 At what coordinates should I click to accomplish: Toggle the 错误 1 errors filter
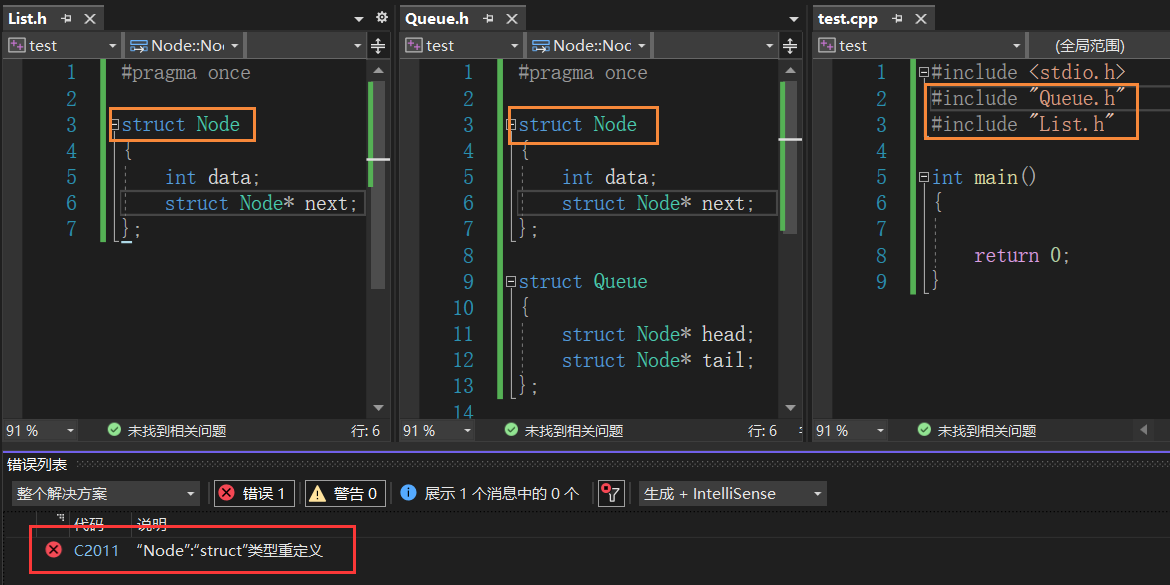[254, 493]
